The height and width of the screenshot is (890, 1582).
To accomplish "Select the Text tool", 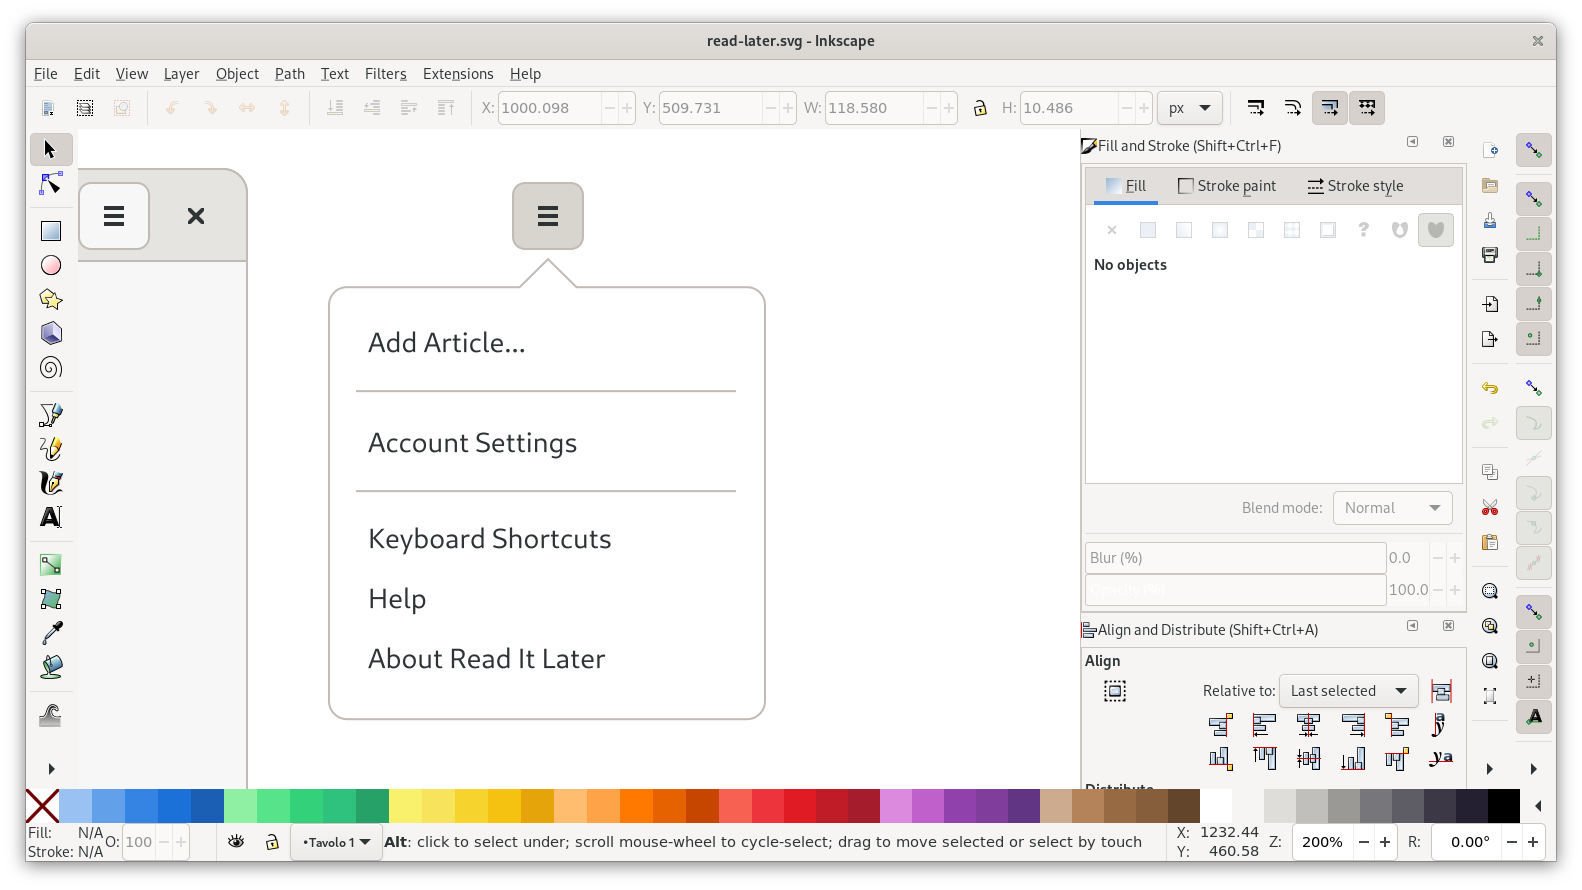I will coord(51,517).
